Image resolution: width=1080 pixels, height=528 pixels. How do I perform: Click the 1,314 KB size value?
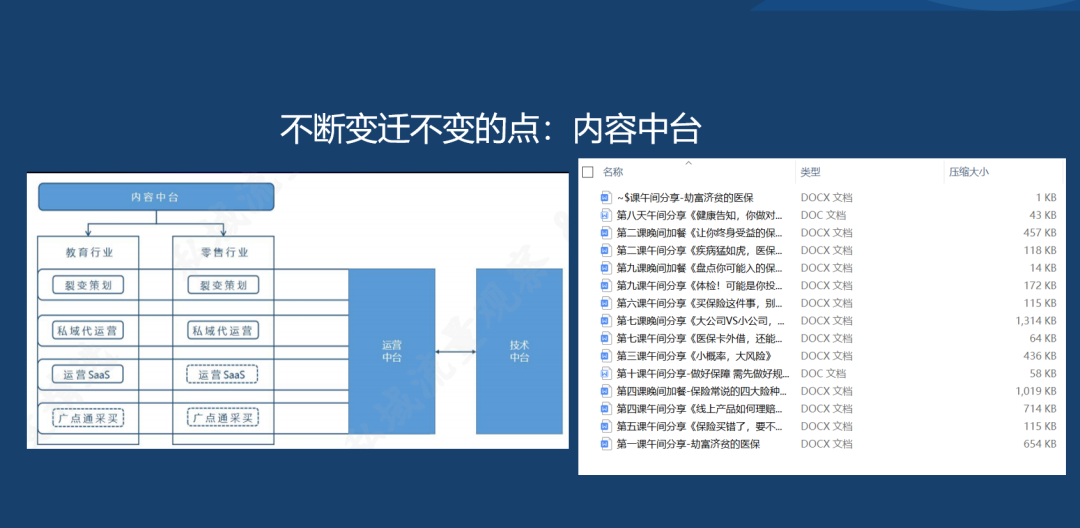(x=1035, y=321)
